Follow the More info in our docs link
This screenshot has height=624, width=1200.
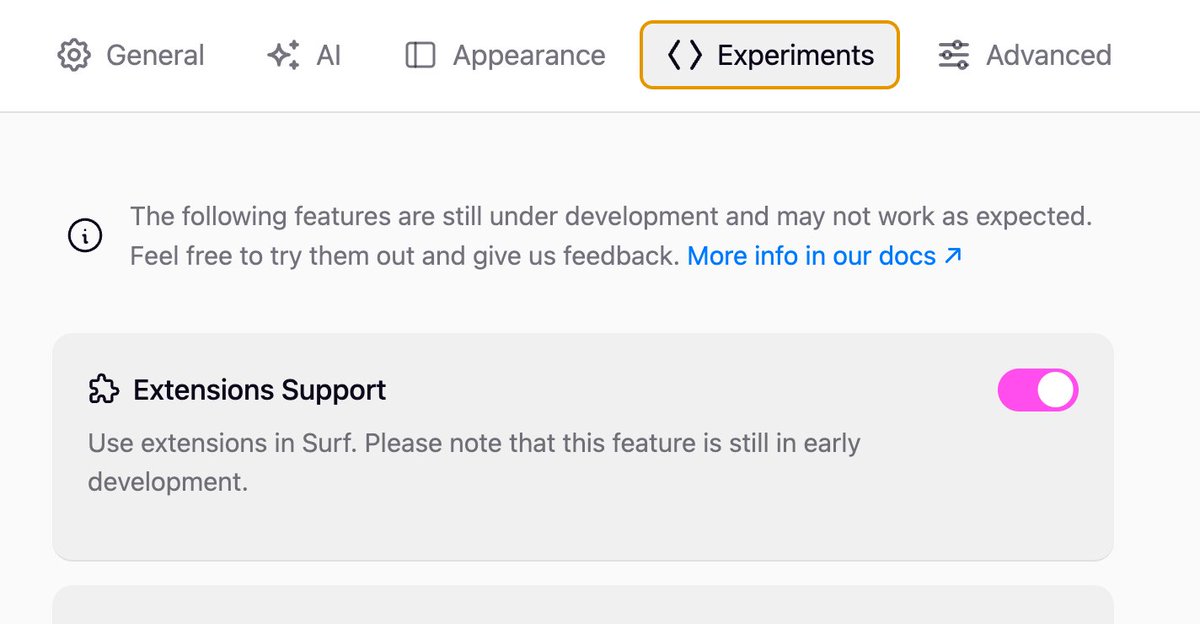point(811,256)
